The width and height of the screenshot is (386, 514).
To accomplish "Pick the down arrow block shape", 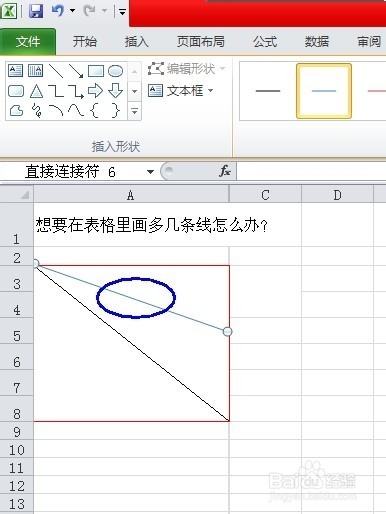I will point(115,91).
